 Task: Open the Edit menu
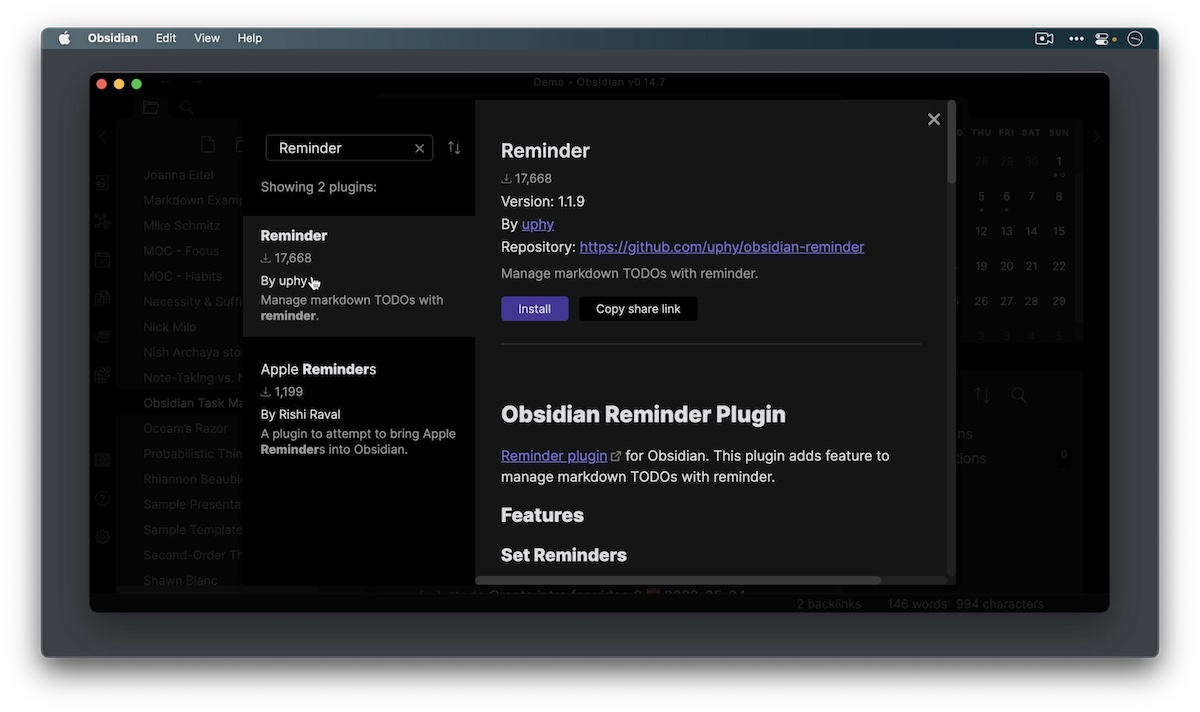(166, 38)
